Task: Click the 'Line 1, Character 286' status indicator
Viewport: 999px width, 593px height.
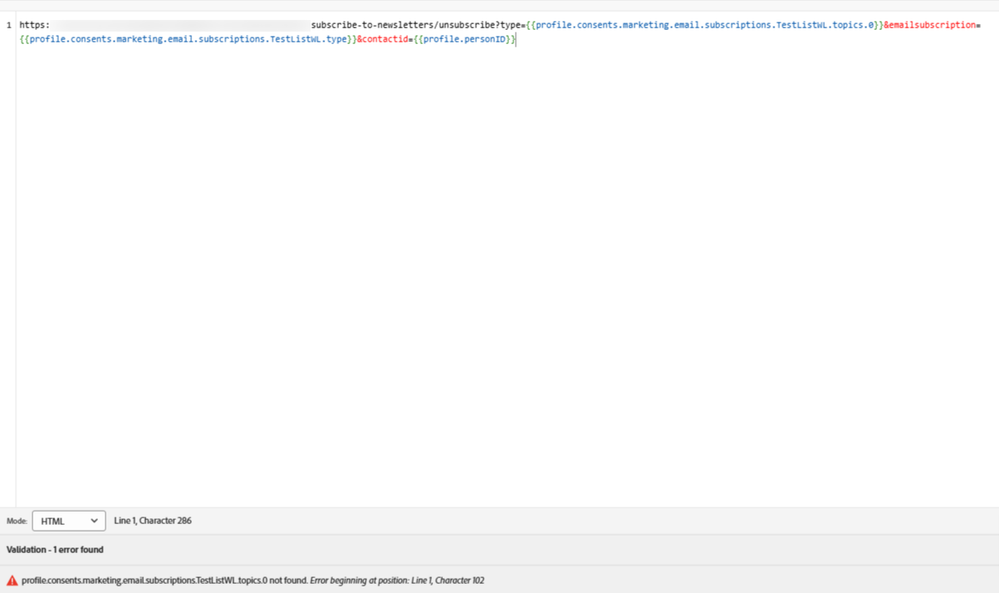Action: [x=152, y=521]
